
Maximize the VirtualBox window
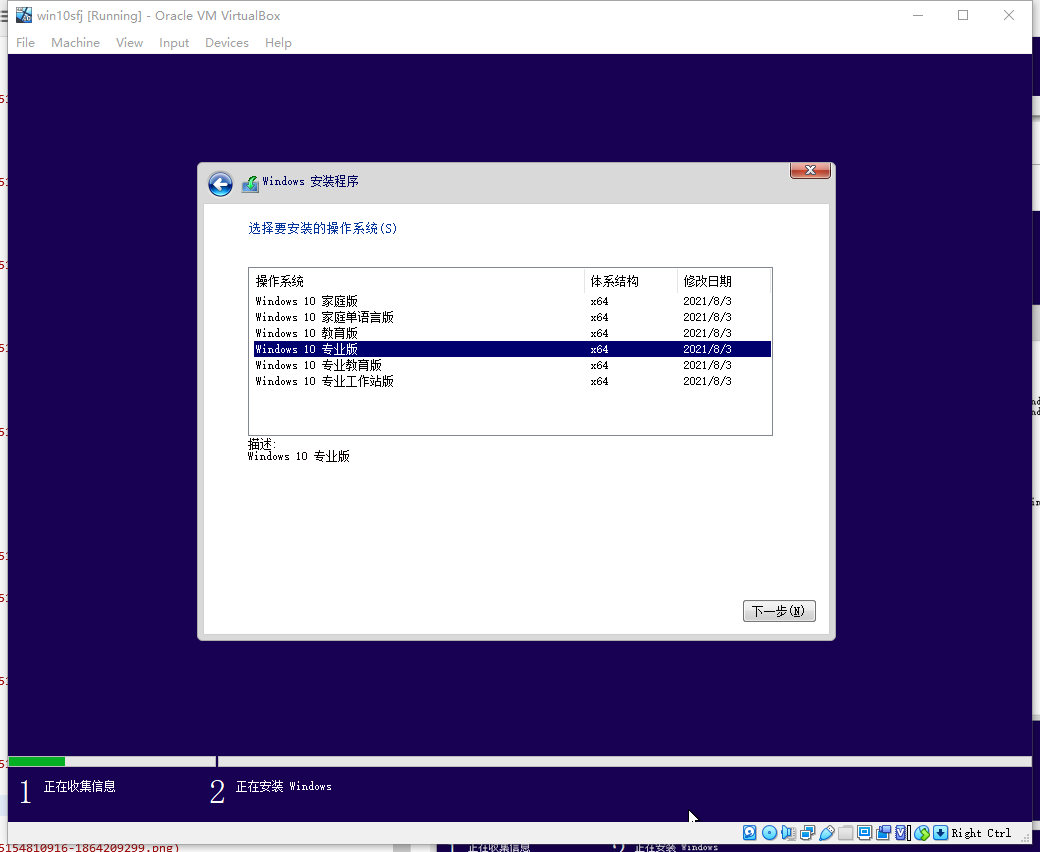coord(963,15)
